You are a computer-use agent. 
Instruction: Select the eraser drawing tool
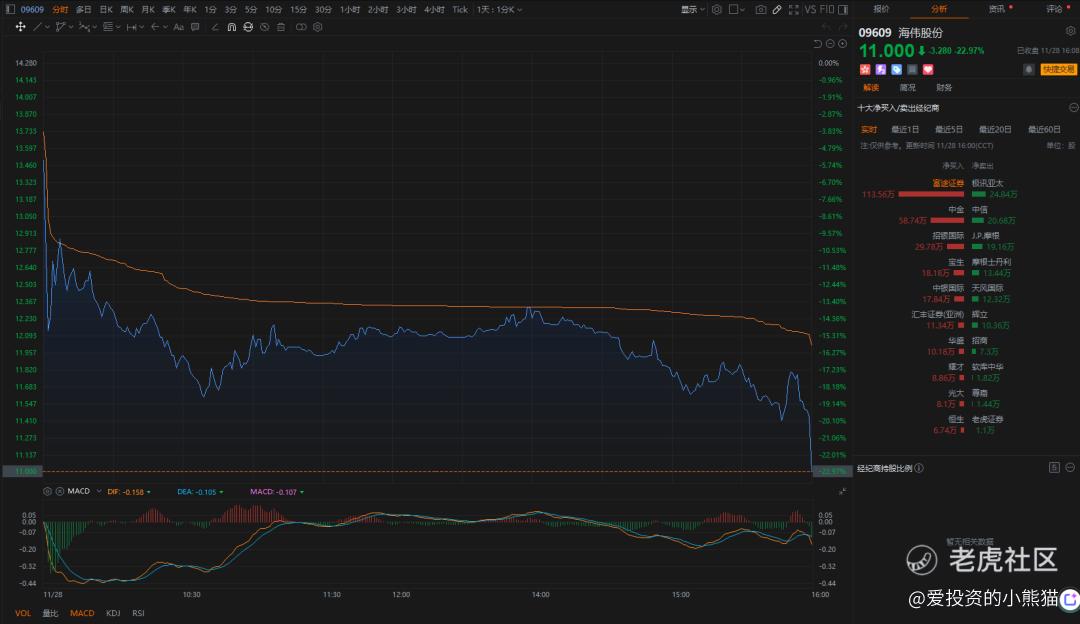(x=215, y=27)
